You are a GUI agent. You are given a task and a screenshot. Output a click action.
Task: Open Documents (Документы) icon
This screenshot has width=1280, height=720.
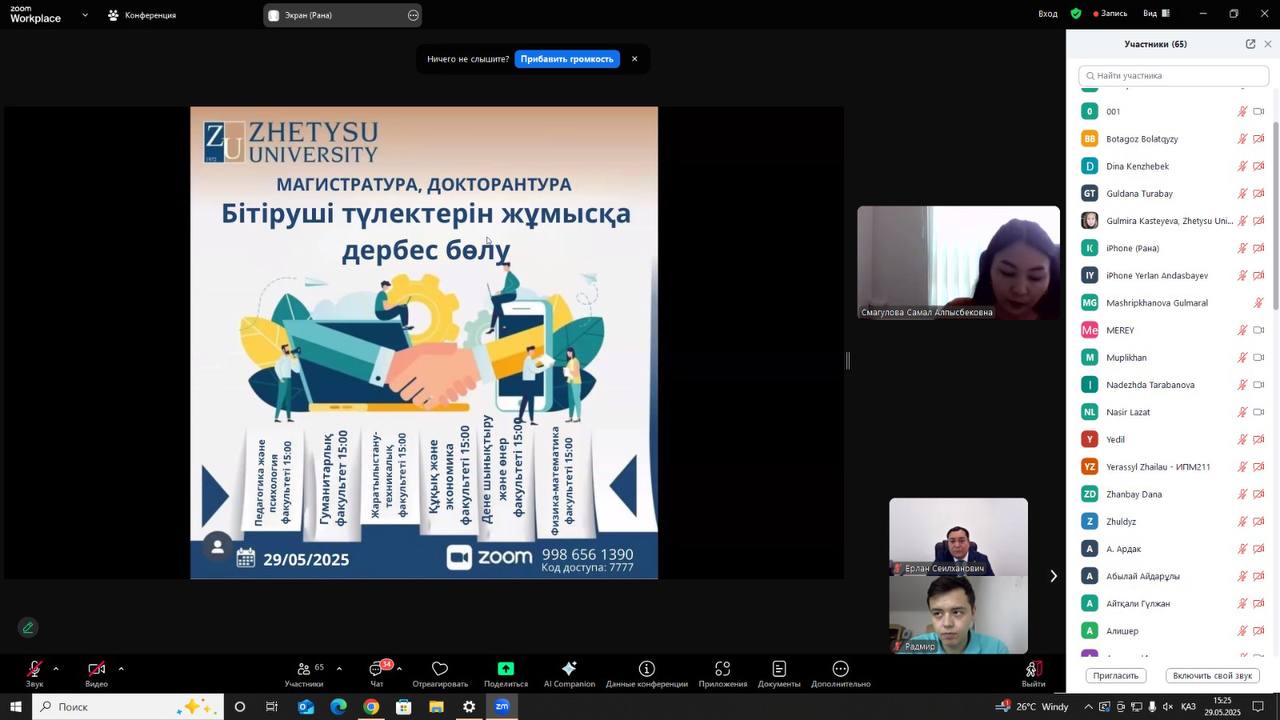779,669
